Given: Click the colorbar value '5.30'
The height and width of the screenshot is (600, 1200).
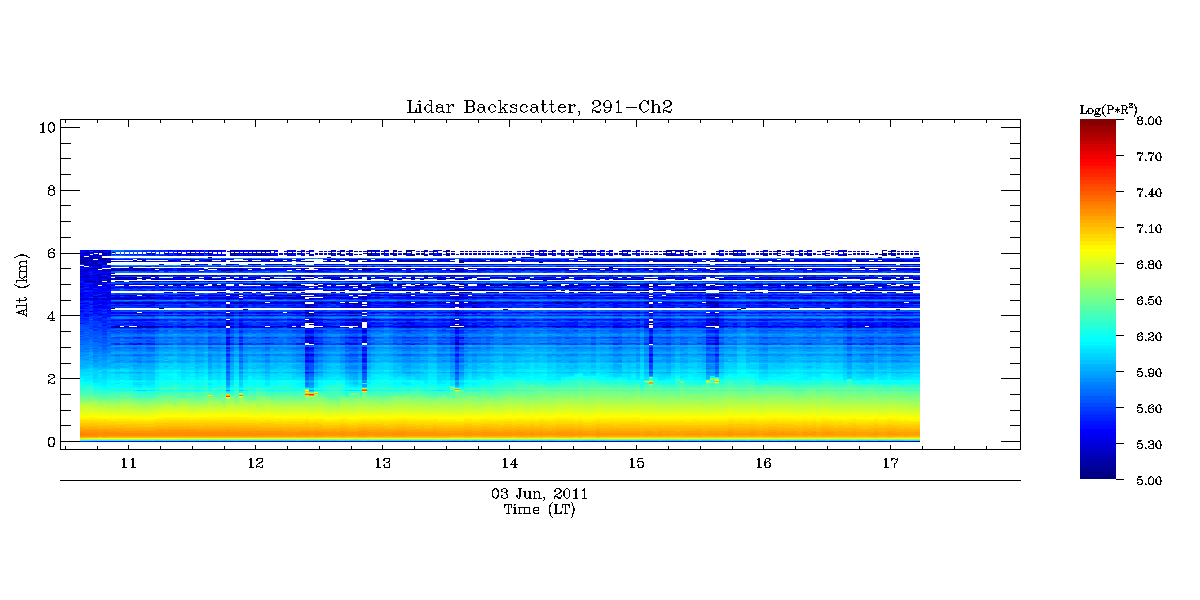Looking at the screenshot, I should (1149, 445).
